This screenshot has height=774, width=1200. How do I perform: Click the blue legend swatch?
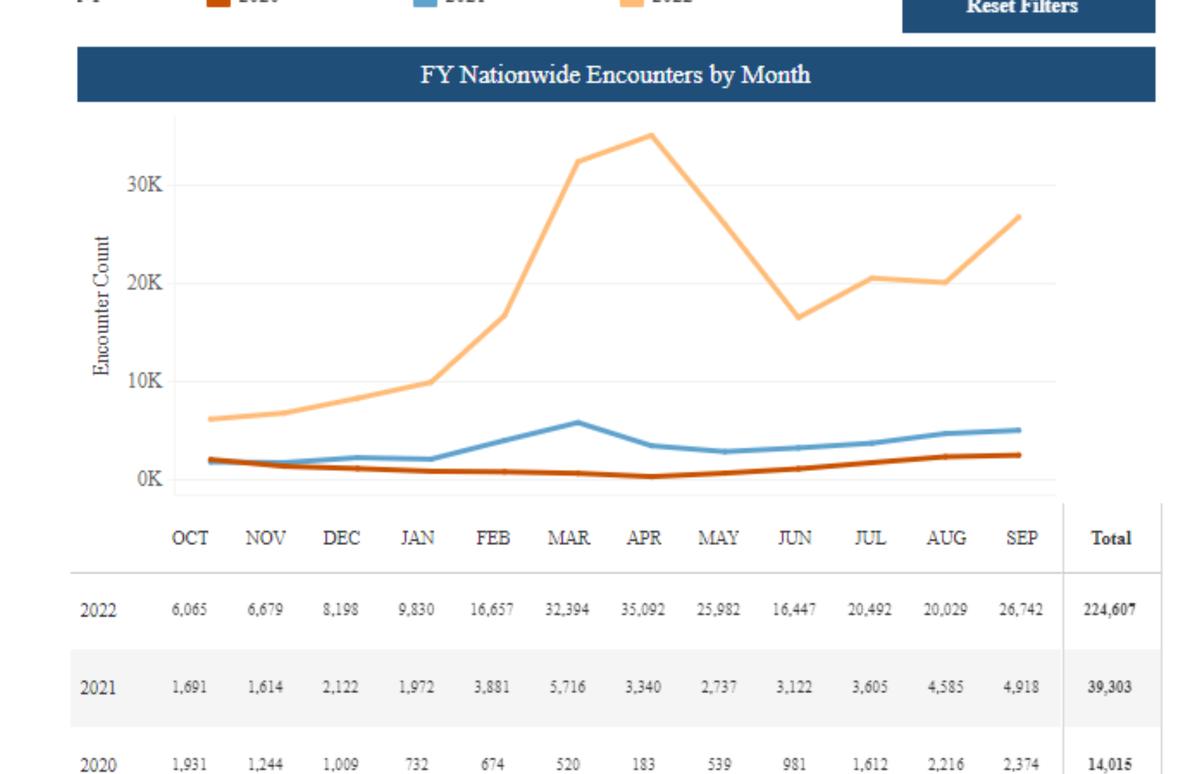(x=425, y=3)
